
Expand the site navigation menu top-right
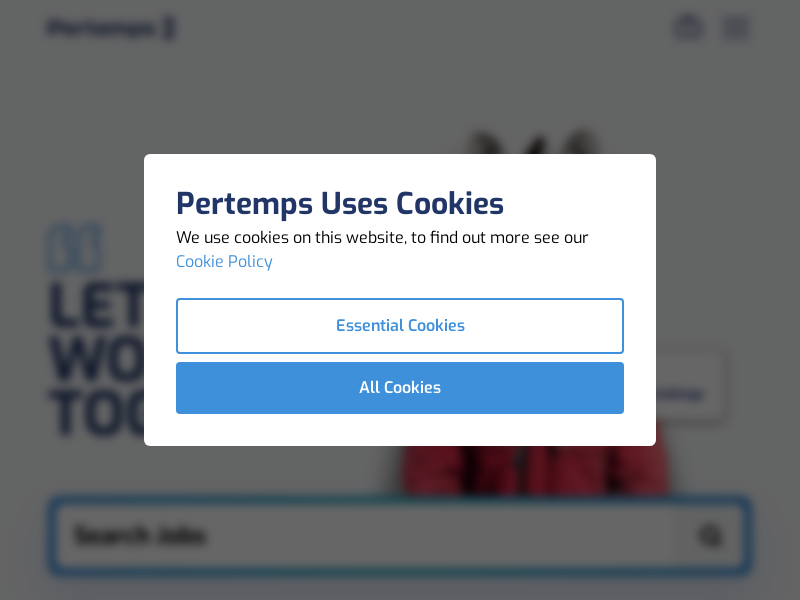point(736,27)
